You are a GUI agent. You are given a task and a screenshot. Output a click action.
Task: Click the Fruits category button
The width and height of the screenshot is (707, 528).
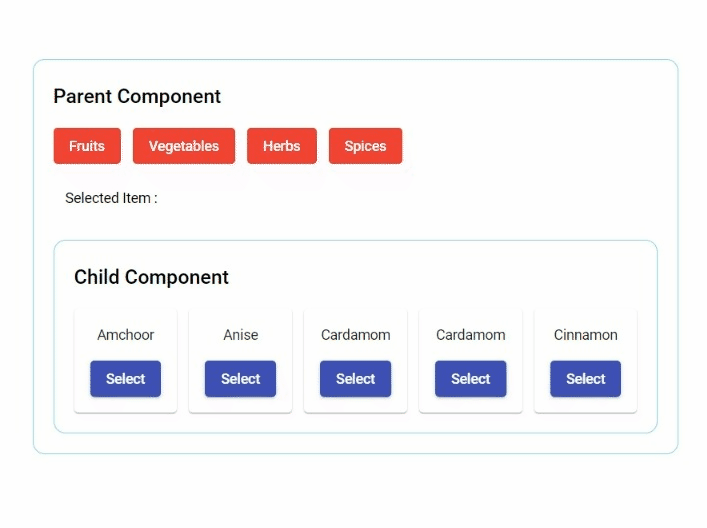tap(87, 146)
